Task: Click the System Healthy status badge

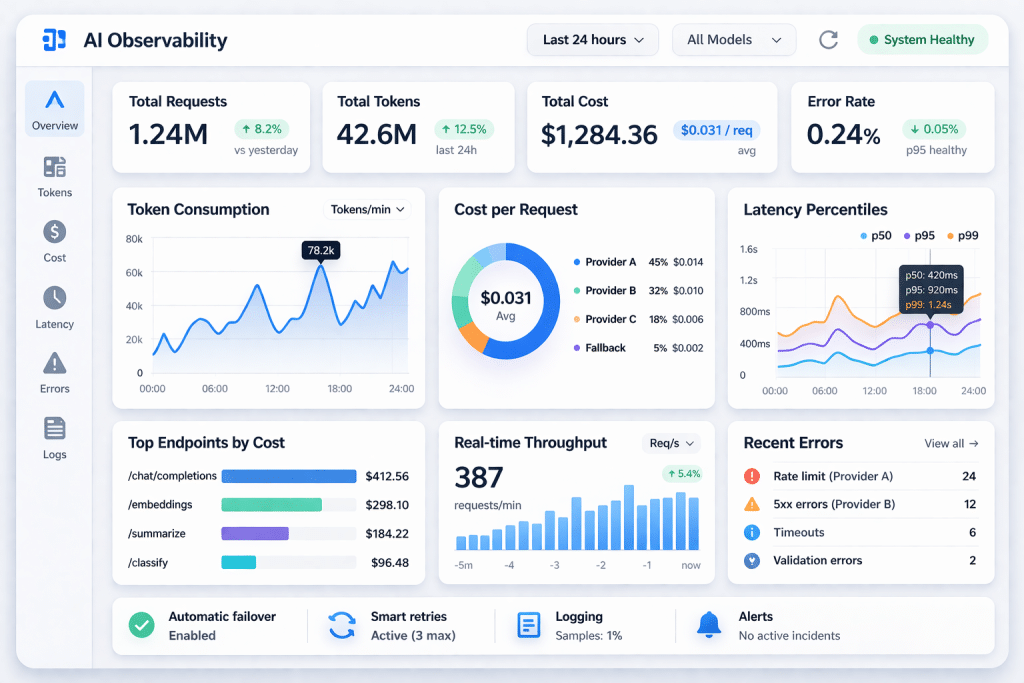Action: click(x=922, y=40)
